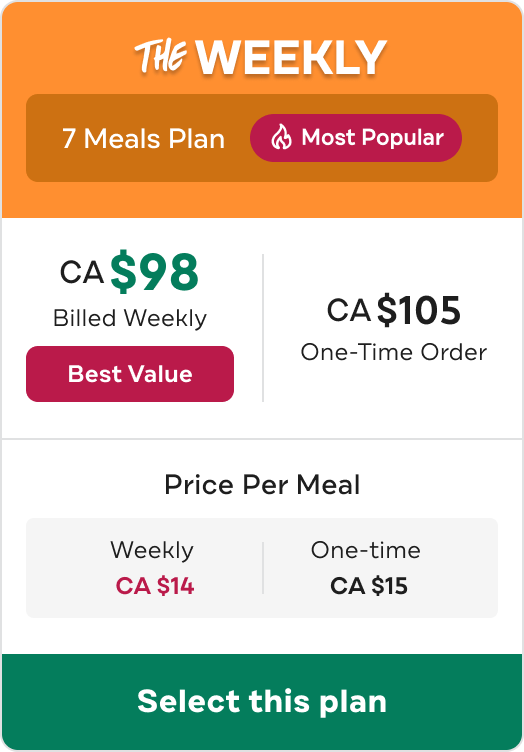Click the One-time CA $15 per-meal price
The image size is (524, 752).
coord(369,586)
